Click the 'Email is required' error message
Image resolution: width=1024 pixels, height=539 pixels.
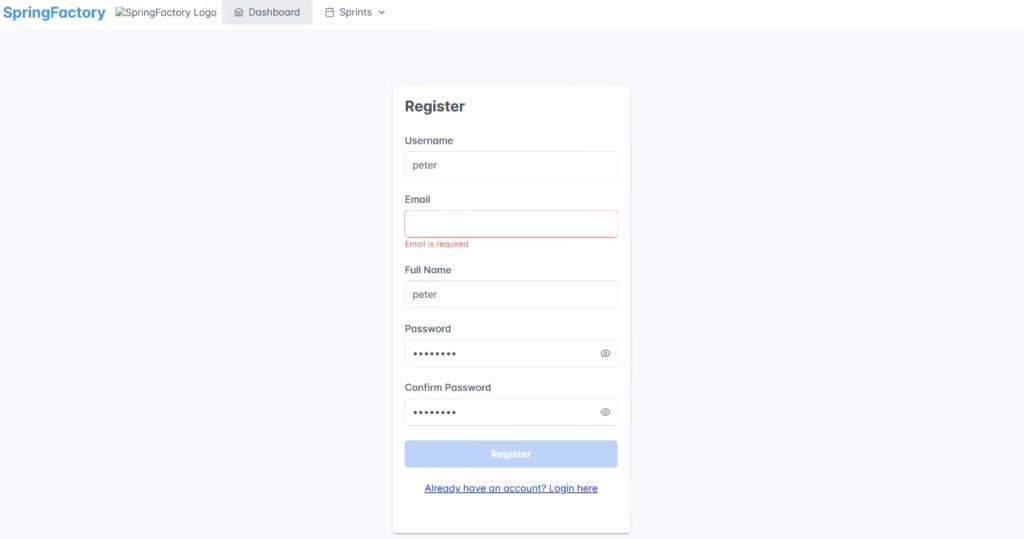point(436,244)
